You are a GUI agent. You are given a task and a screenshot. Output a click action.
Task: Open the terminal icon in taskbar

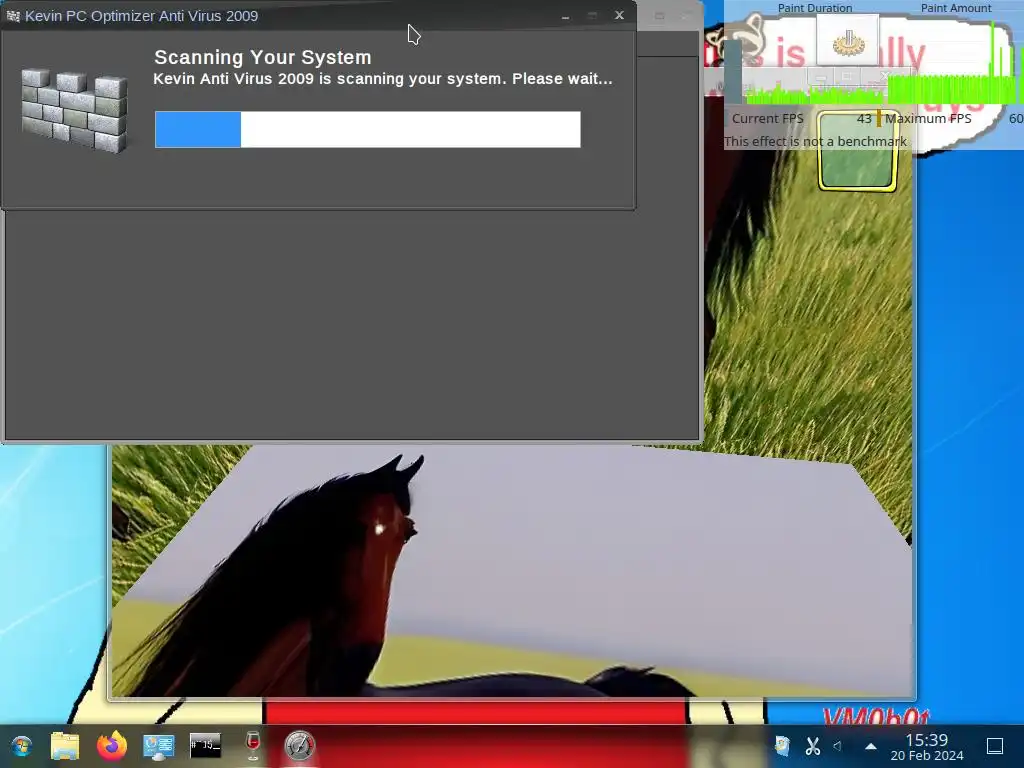coord(205,745)
